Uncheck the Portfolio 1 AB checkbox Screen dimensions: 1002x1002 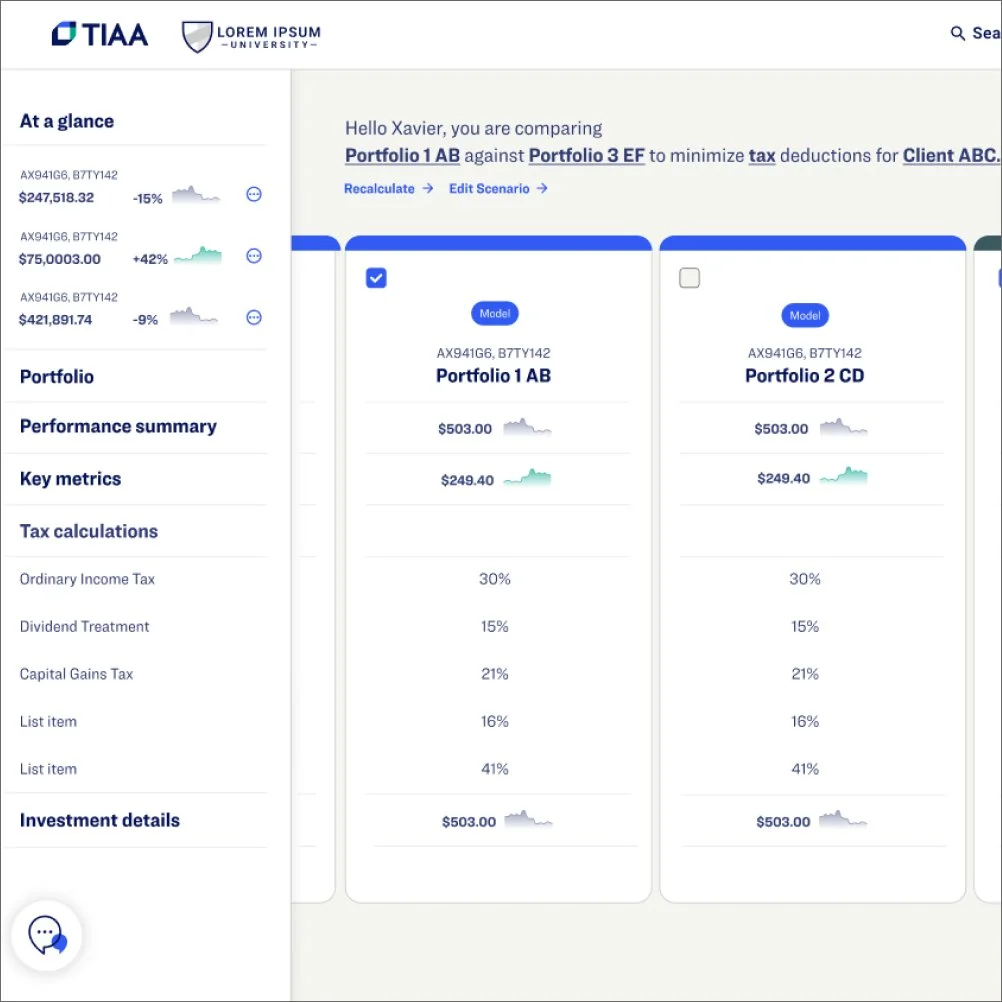(376, 278)
